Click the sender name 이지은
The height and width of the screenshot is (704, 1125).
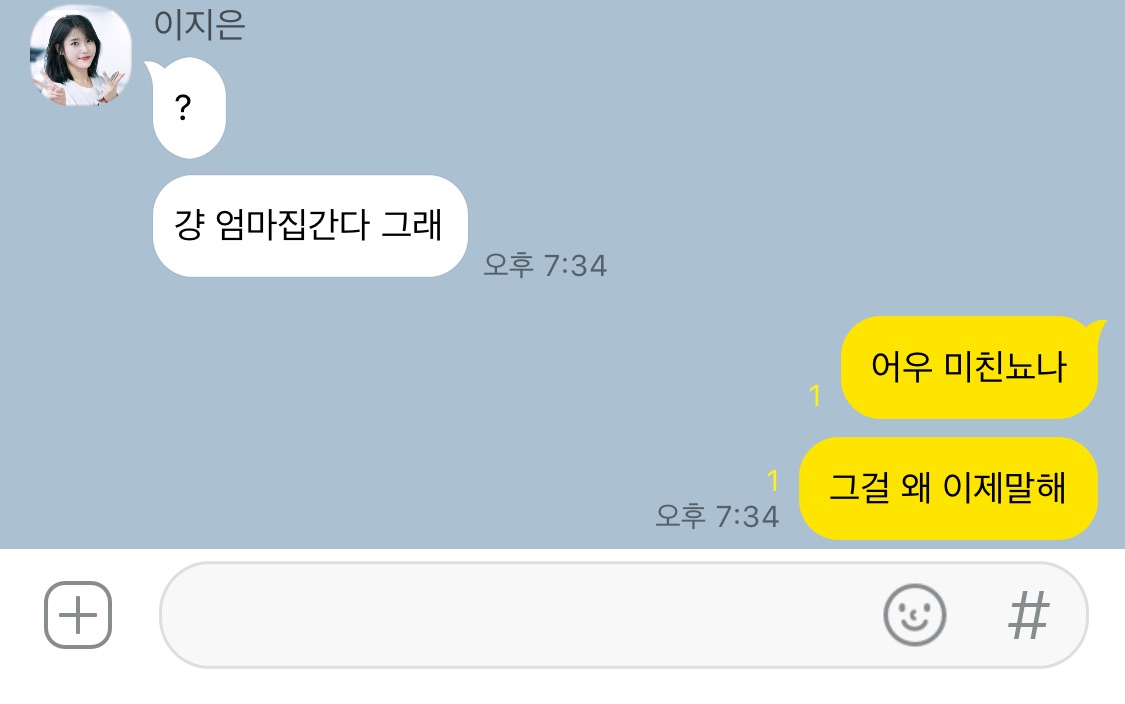[199, 24]
